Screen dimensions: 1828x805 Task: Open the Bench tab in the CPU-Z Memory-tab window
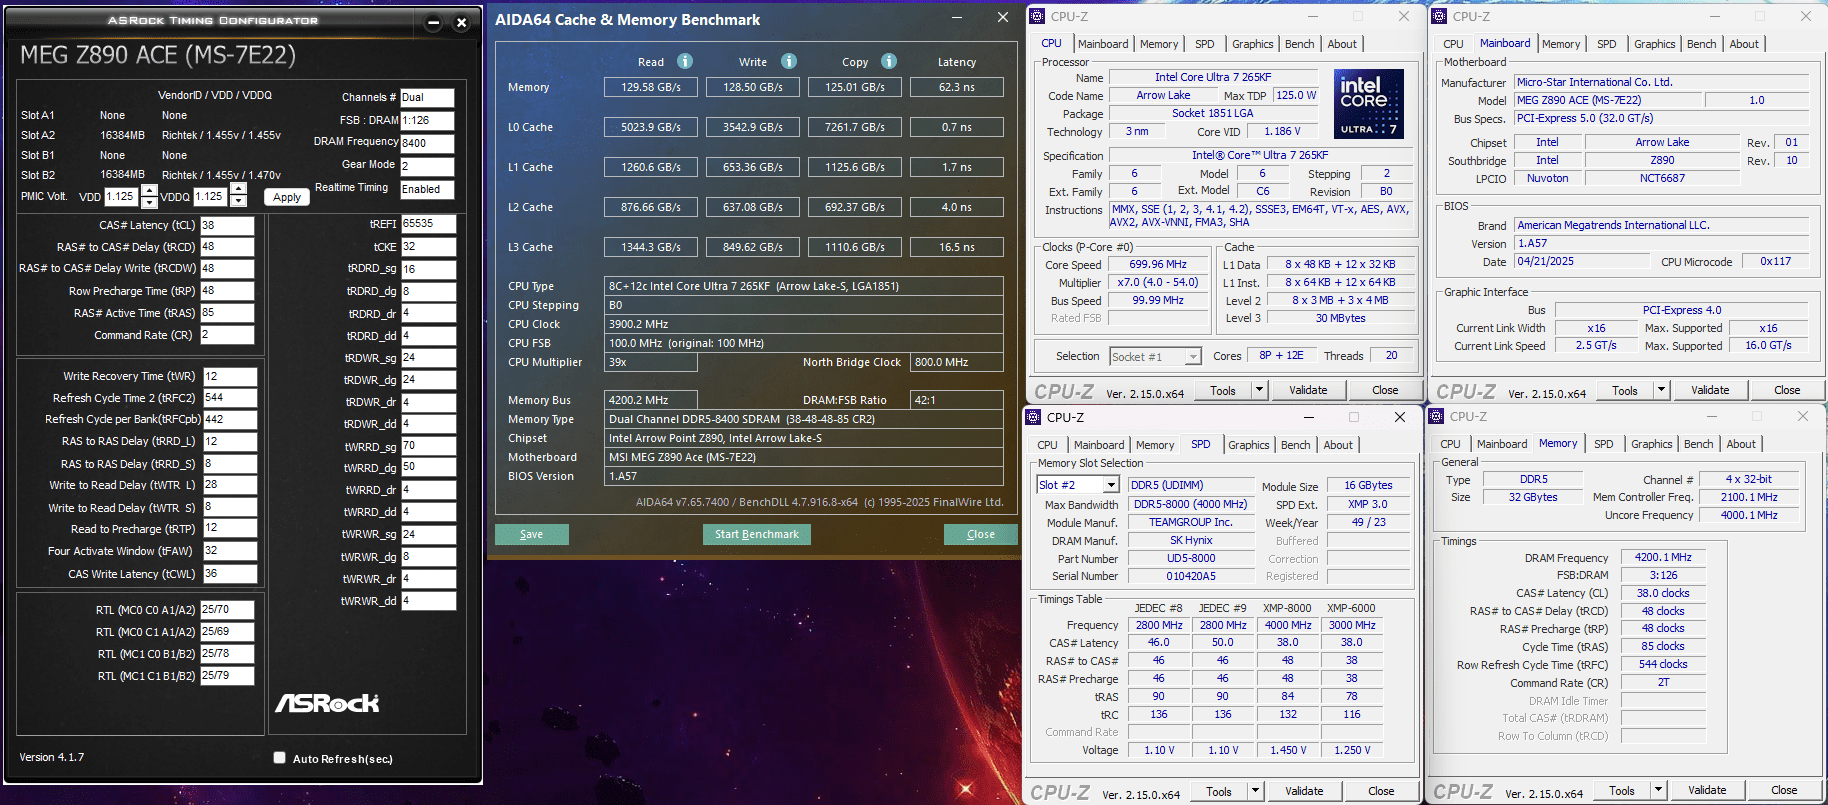pos(1698,444)
